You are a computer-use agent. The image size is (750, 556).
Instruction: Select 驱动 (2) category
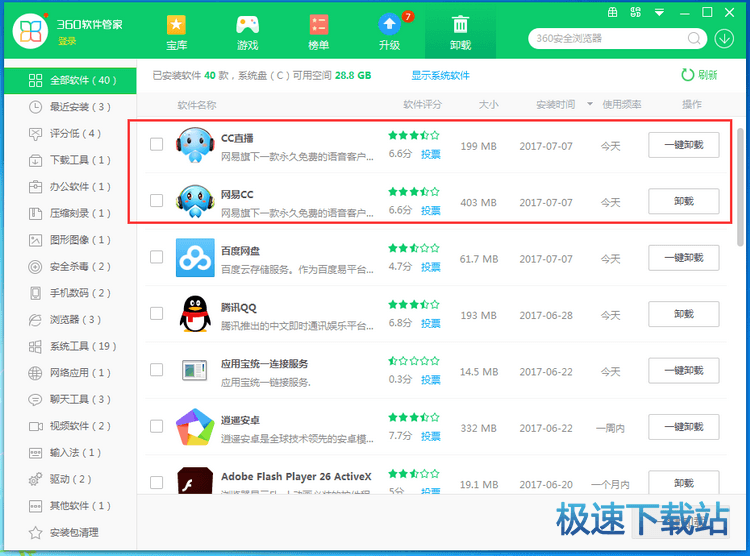coord(70,479)
